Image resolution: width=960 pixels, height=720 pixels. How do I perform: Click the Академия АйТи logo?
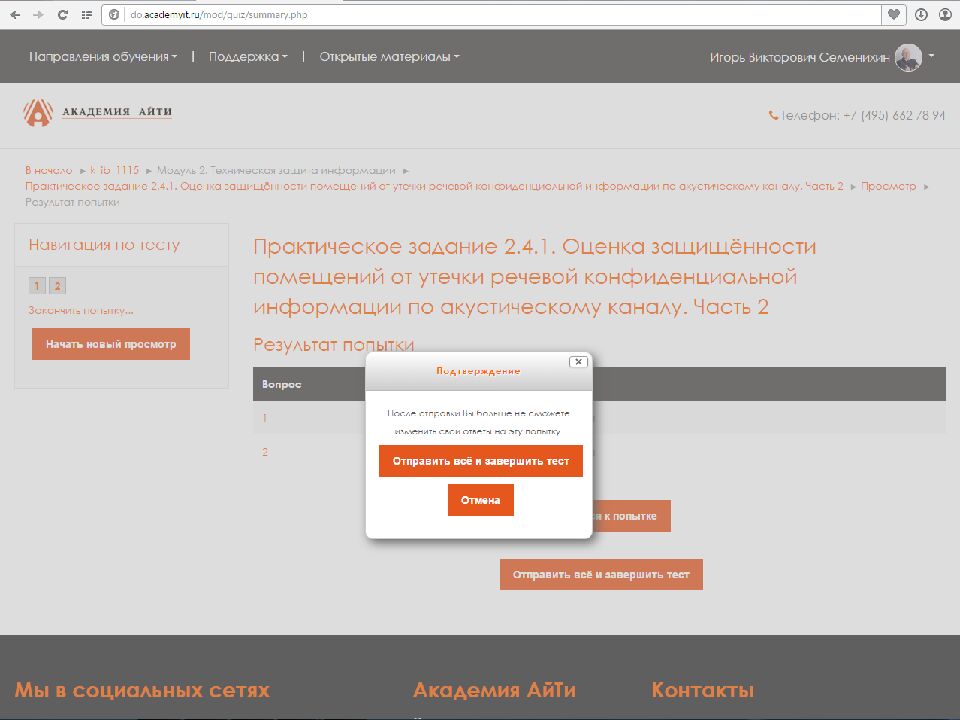(97, 113)
